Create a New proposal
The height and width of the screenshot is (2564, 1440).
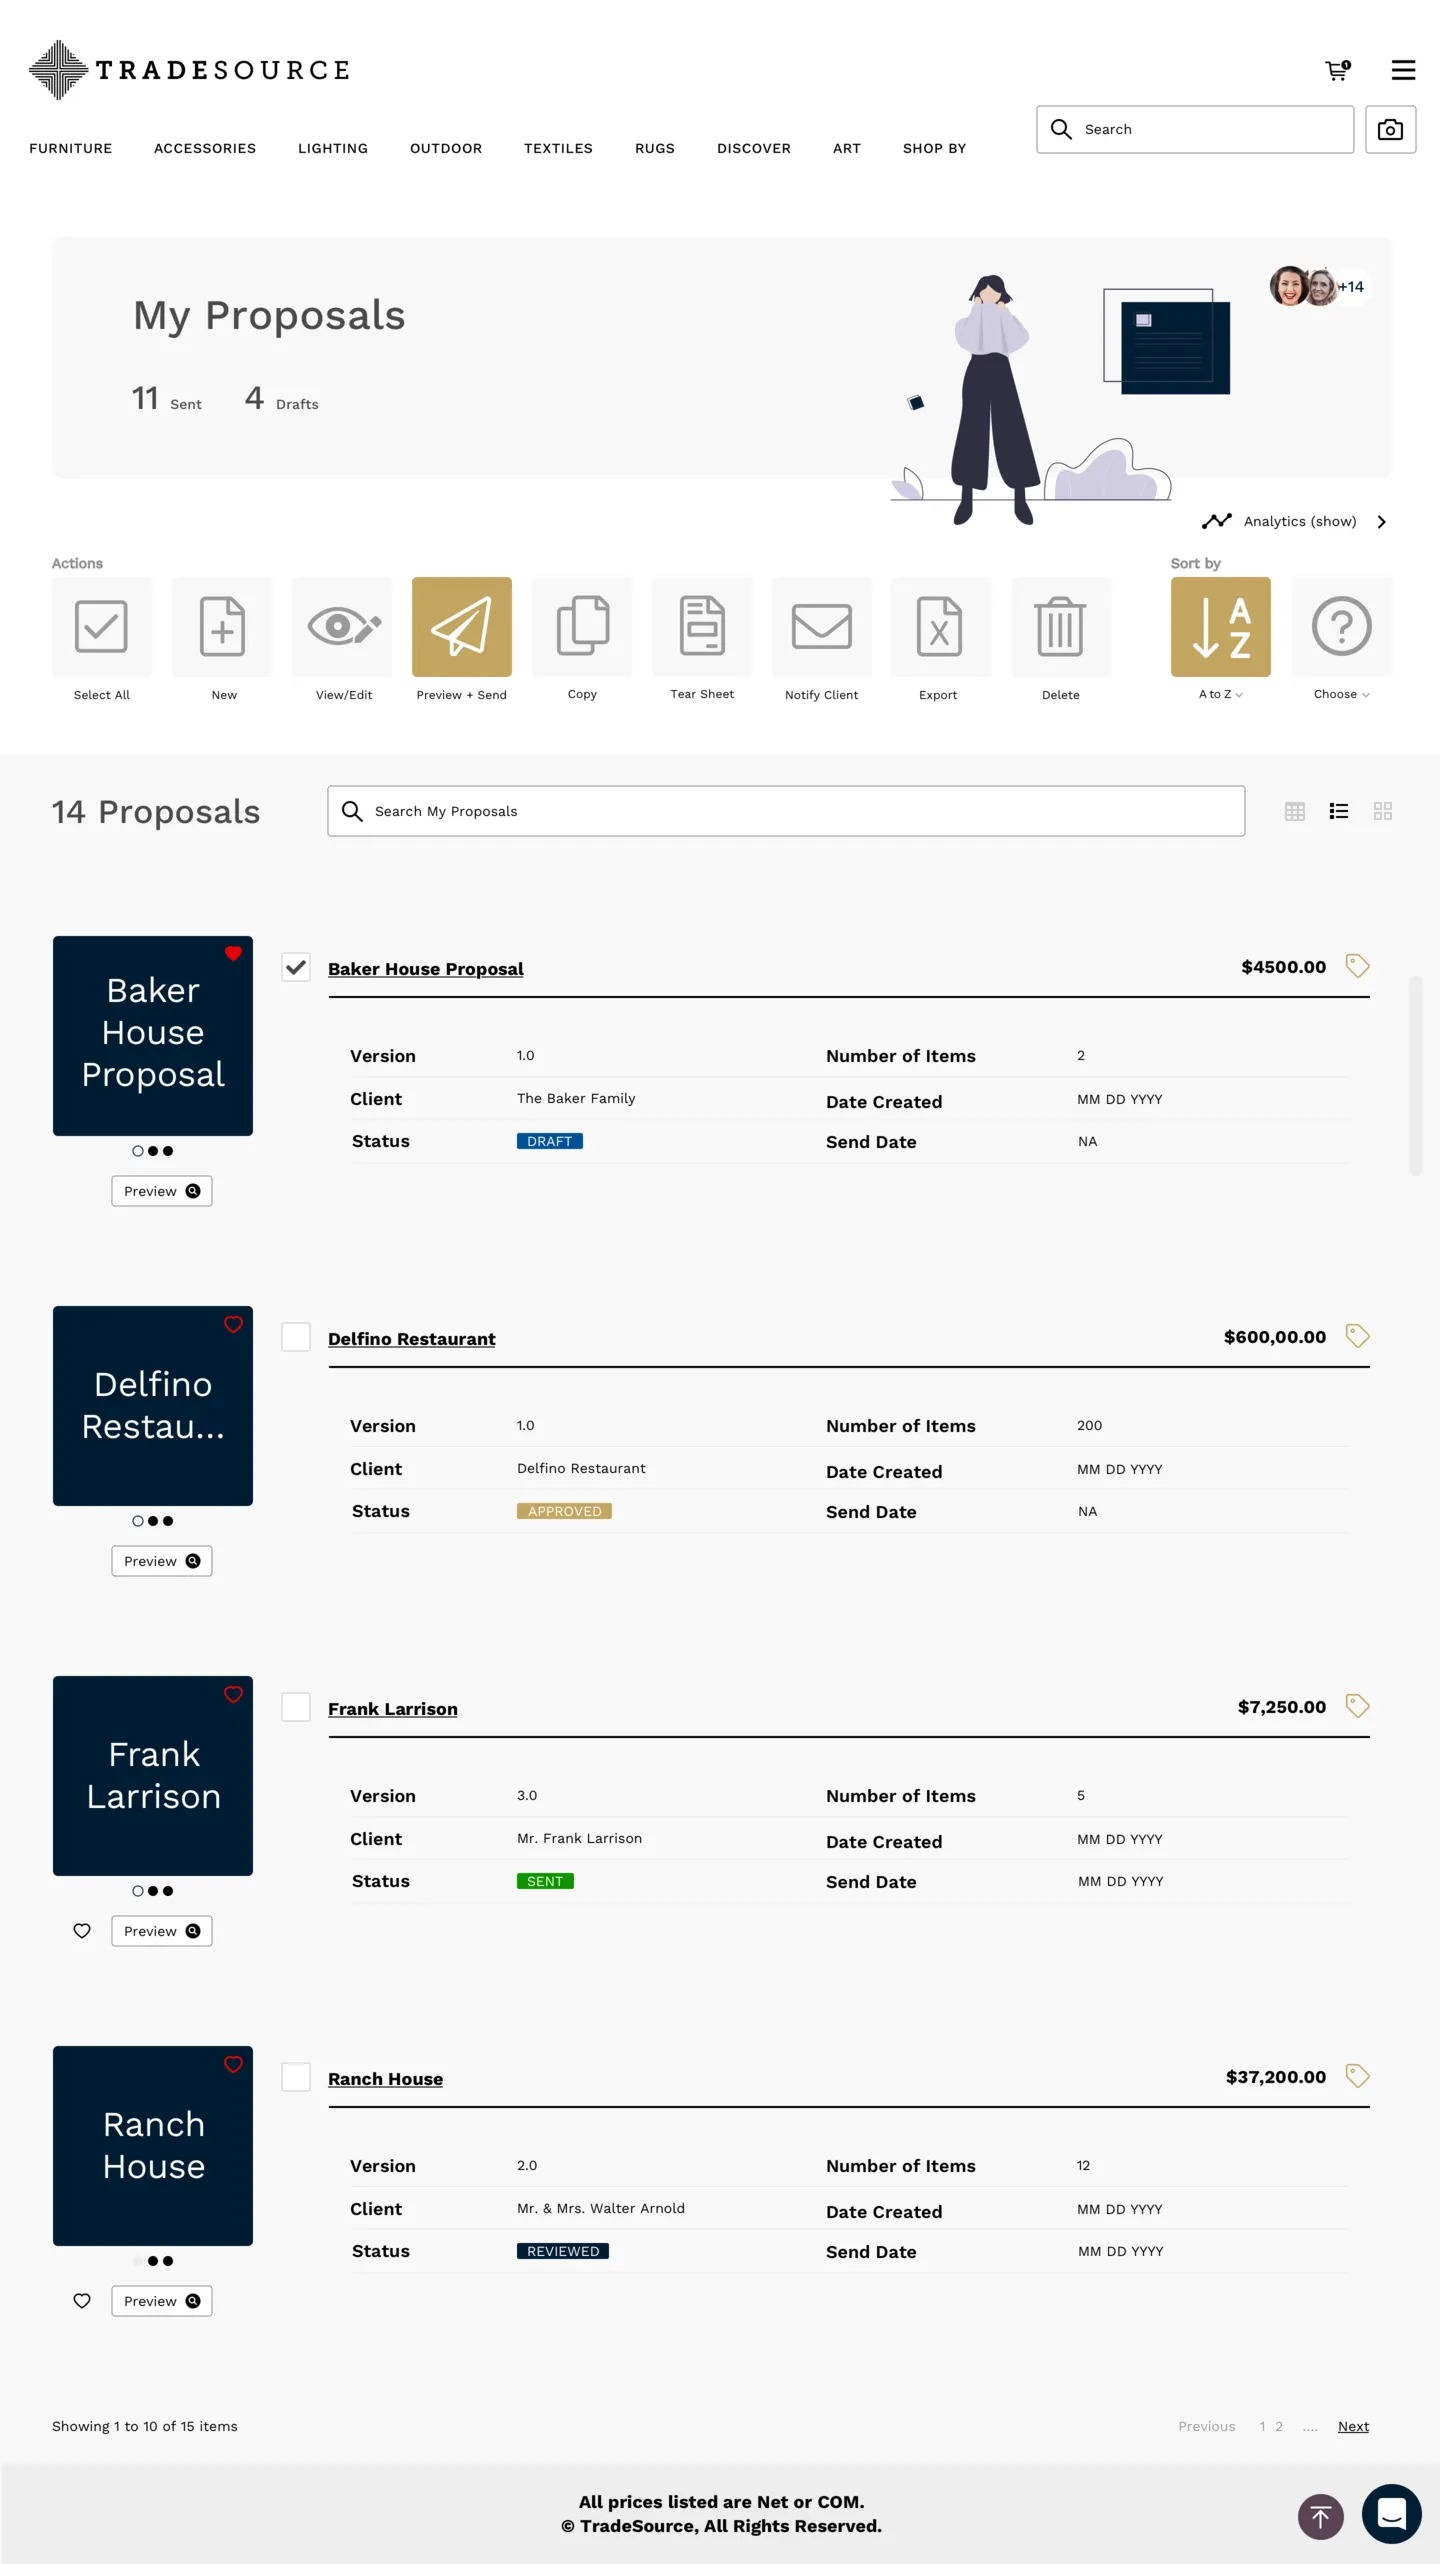tap(222, 627)
